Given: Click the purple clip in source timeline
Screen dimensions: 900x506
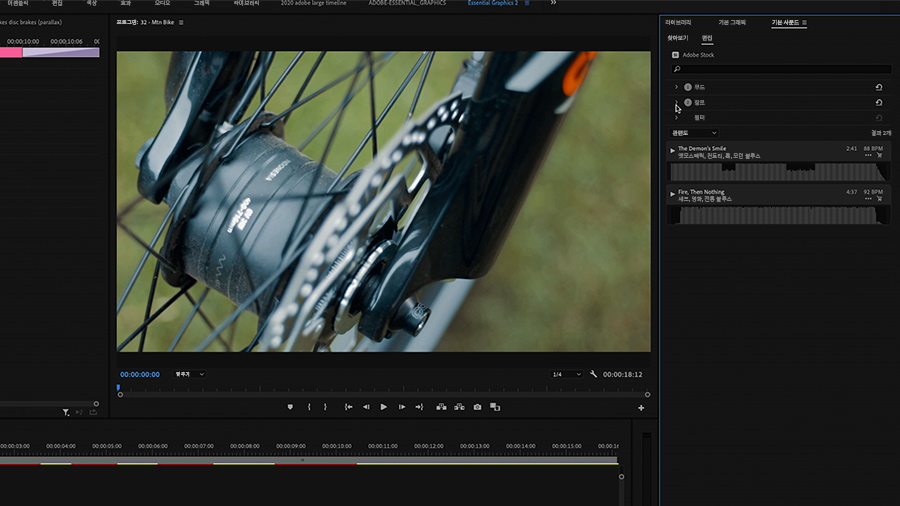Looking at the screenshot, I should (61, 53).
